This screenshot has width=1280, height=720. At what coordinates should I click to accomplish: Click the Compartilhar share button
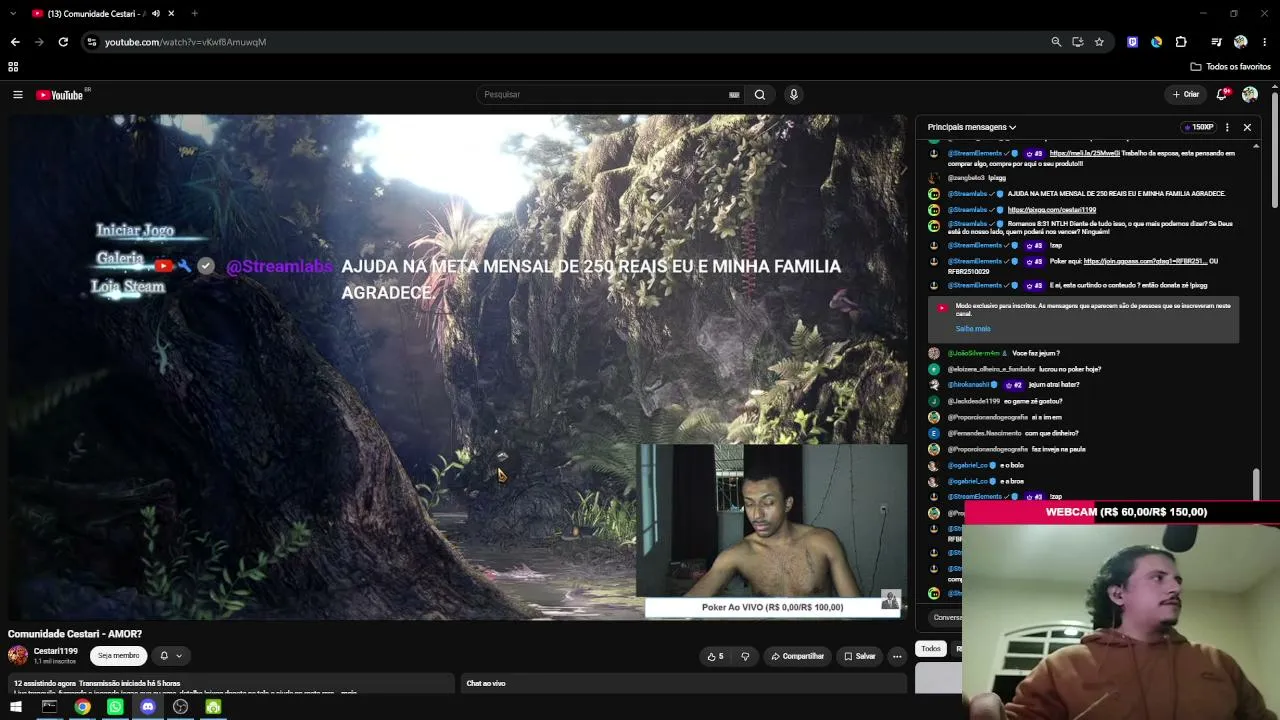point(797,656)
